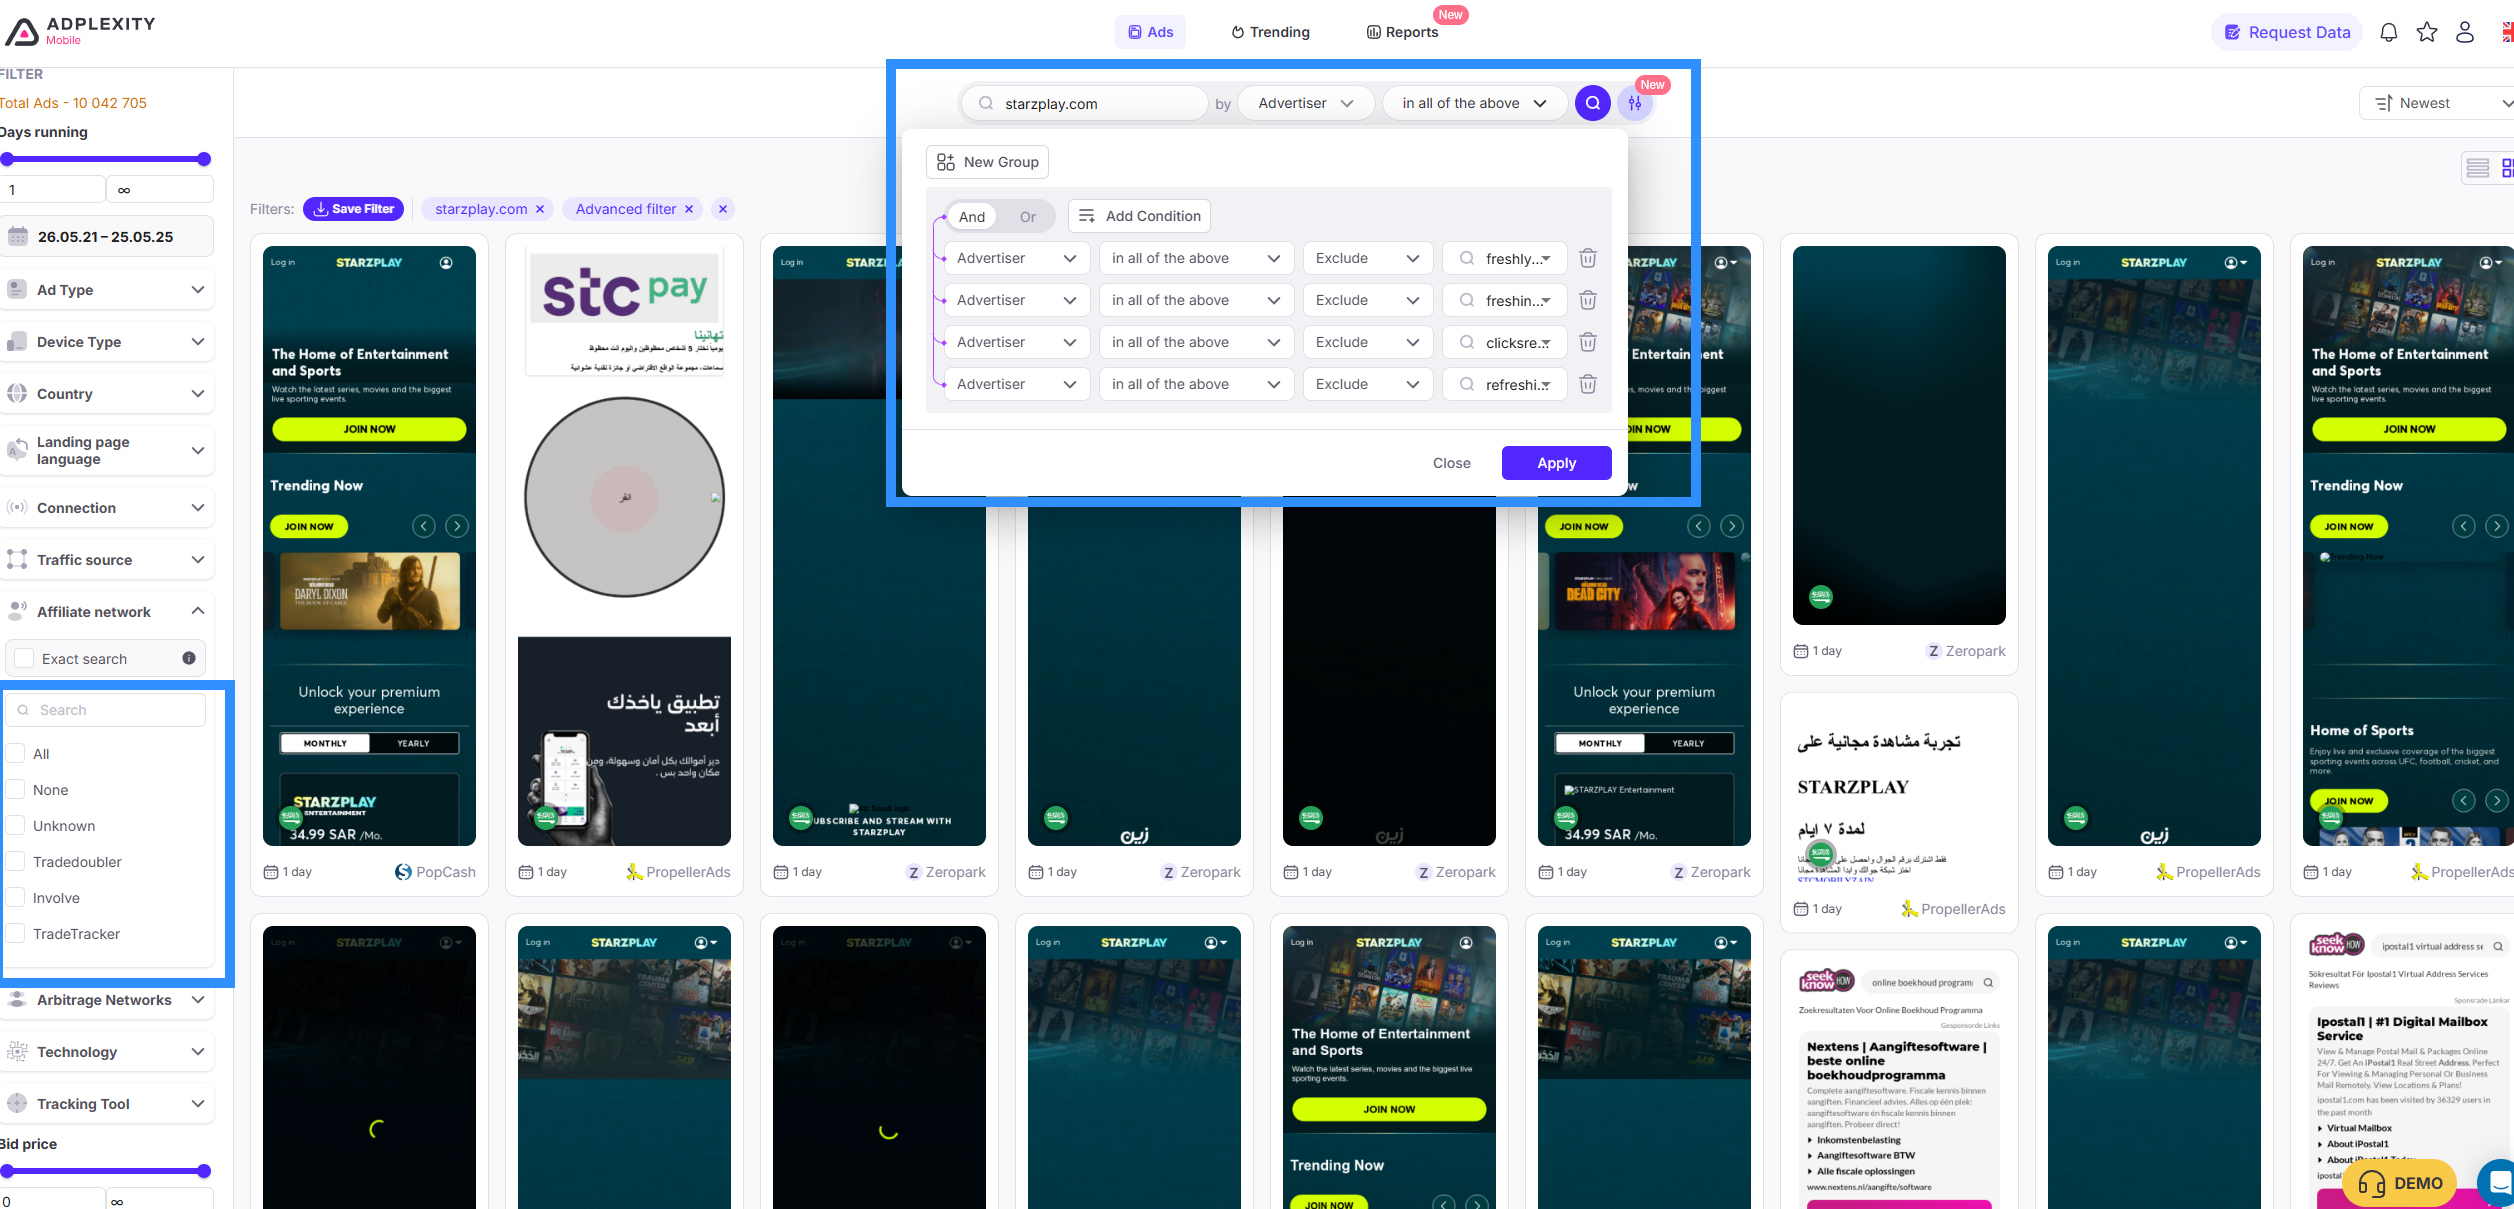2514x1209 pixels.
Task: Check the All affiliate network box
Action: pos(16,753)
